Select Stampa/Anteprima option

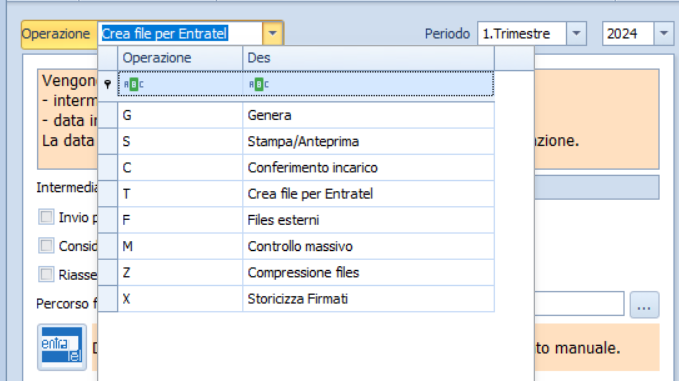click(306, 142)
